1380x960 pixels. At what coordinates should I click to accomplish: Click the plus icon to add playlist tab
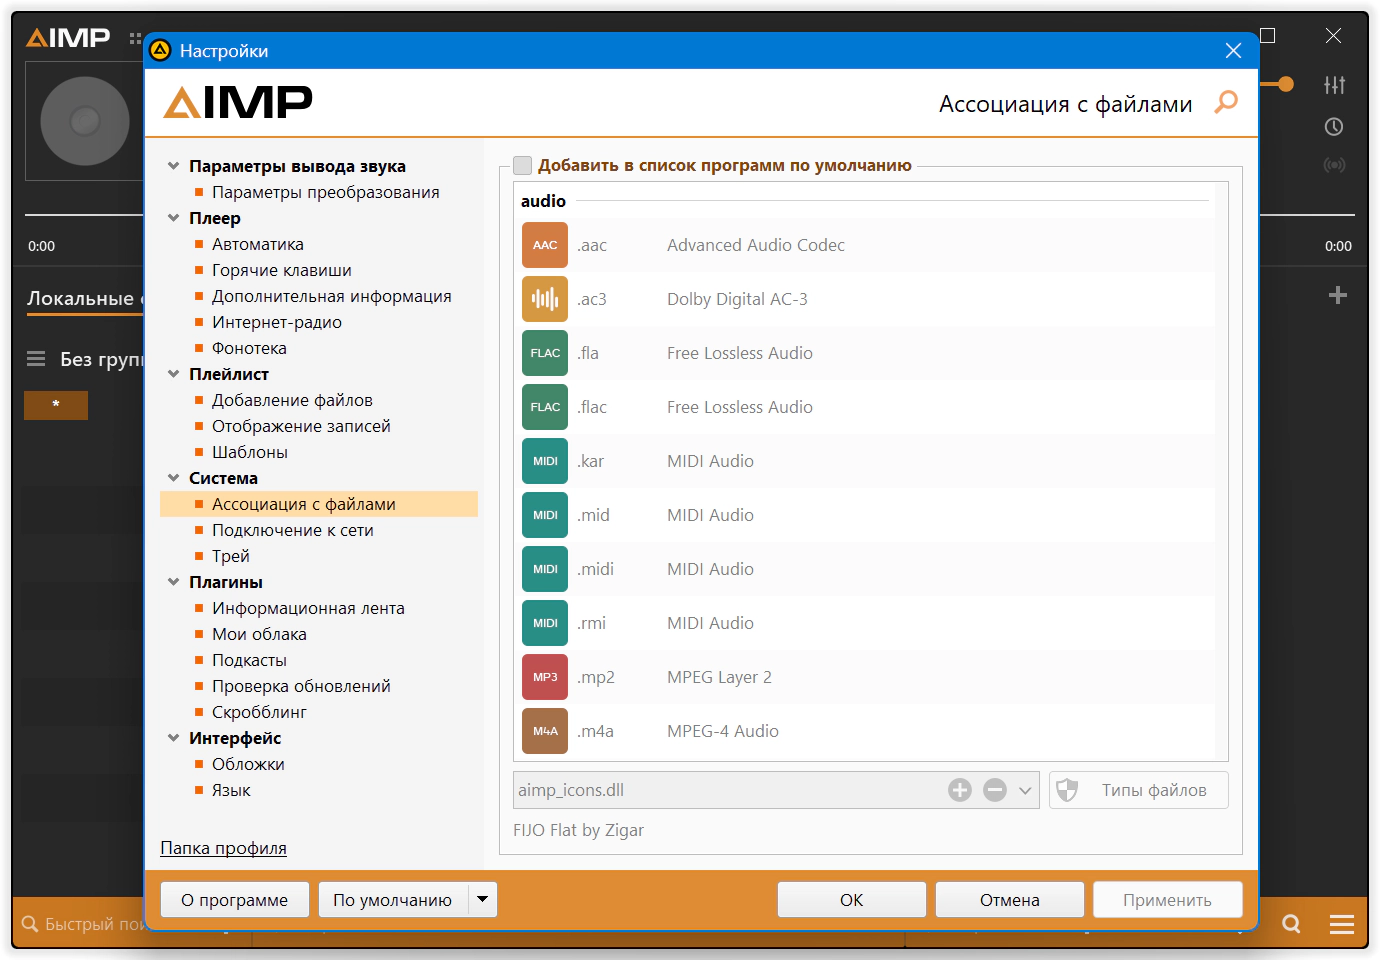tap(1338, 295)
